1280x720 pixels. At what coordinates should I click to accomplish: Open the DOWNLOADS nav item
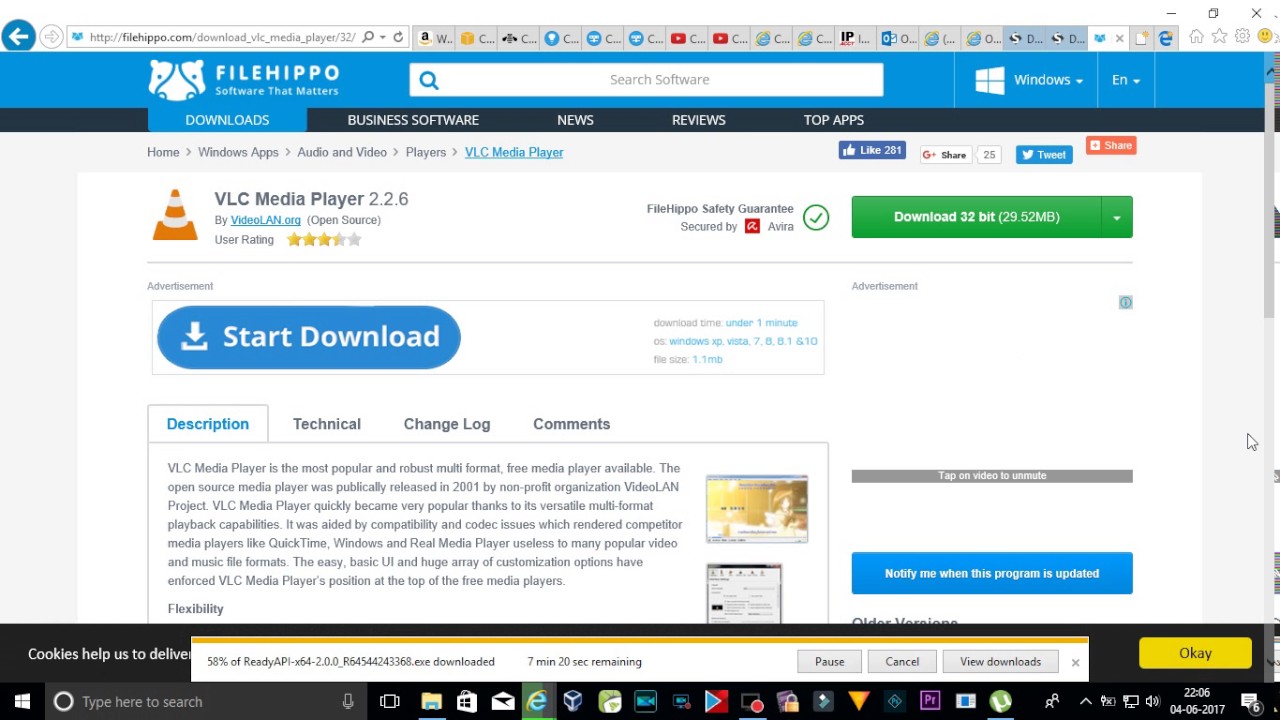[x=227, y=120]
